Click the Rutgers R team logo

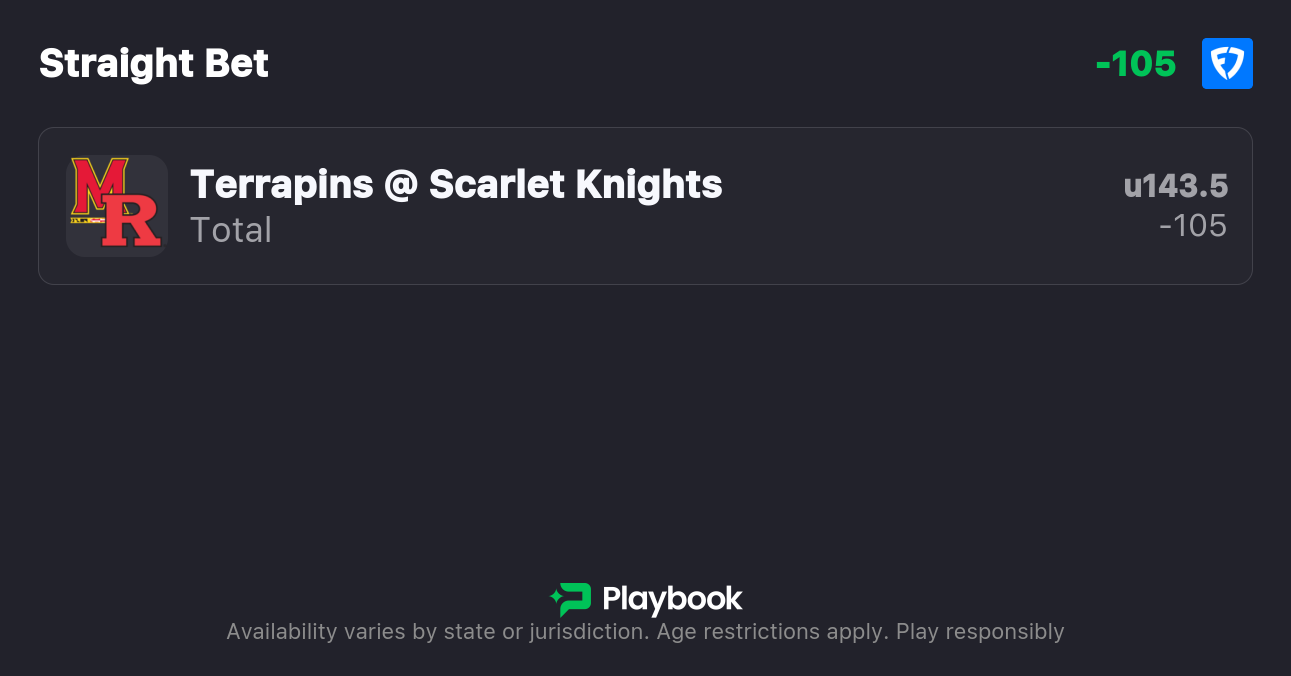[131, 221]
